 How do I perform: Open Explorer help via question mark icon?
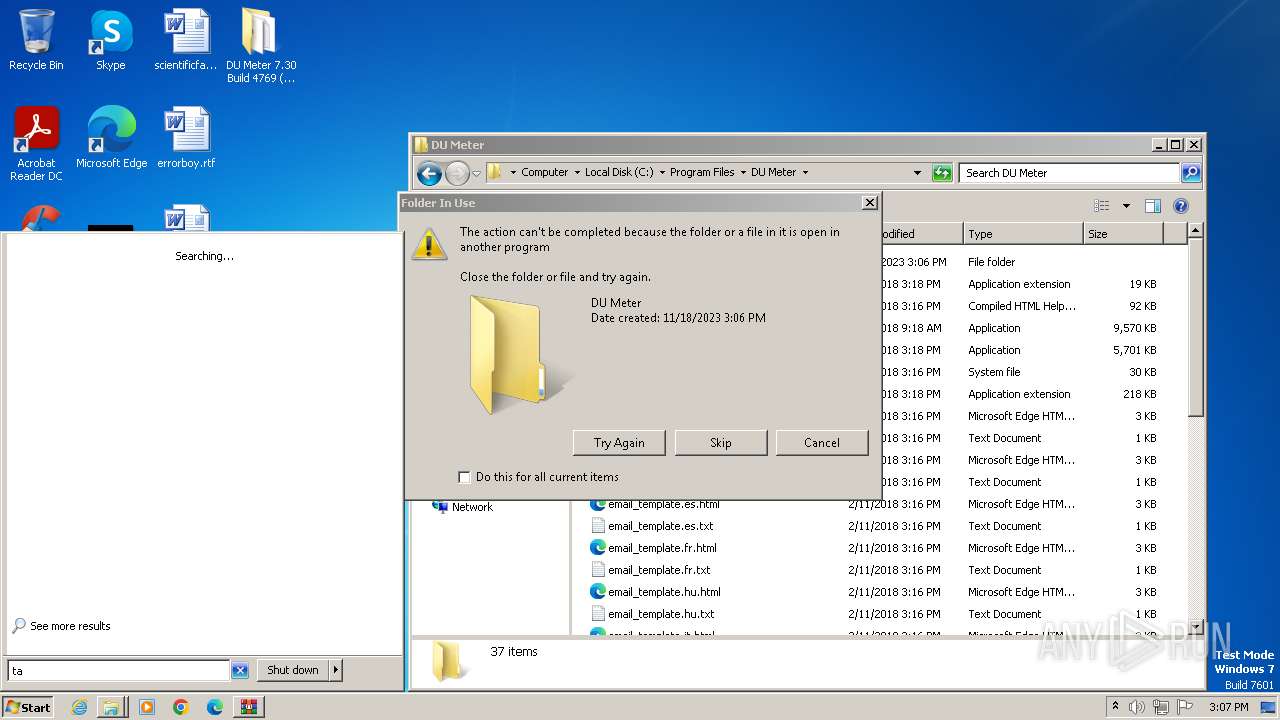click(x=1180, y=206)
